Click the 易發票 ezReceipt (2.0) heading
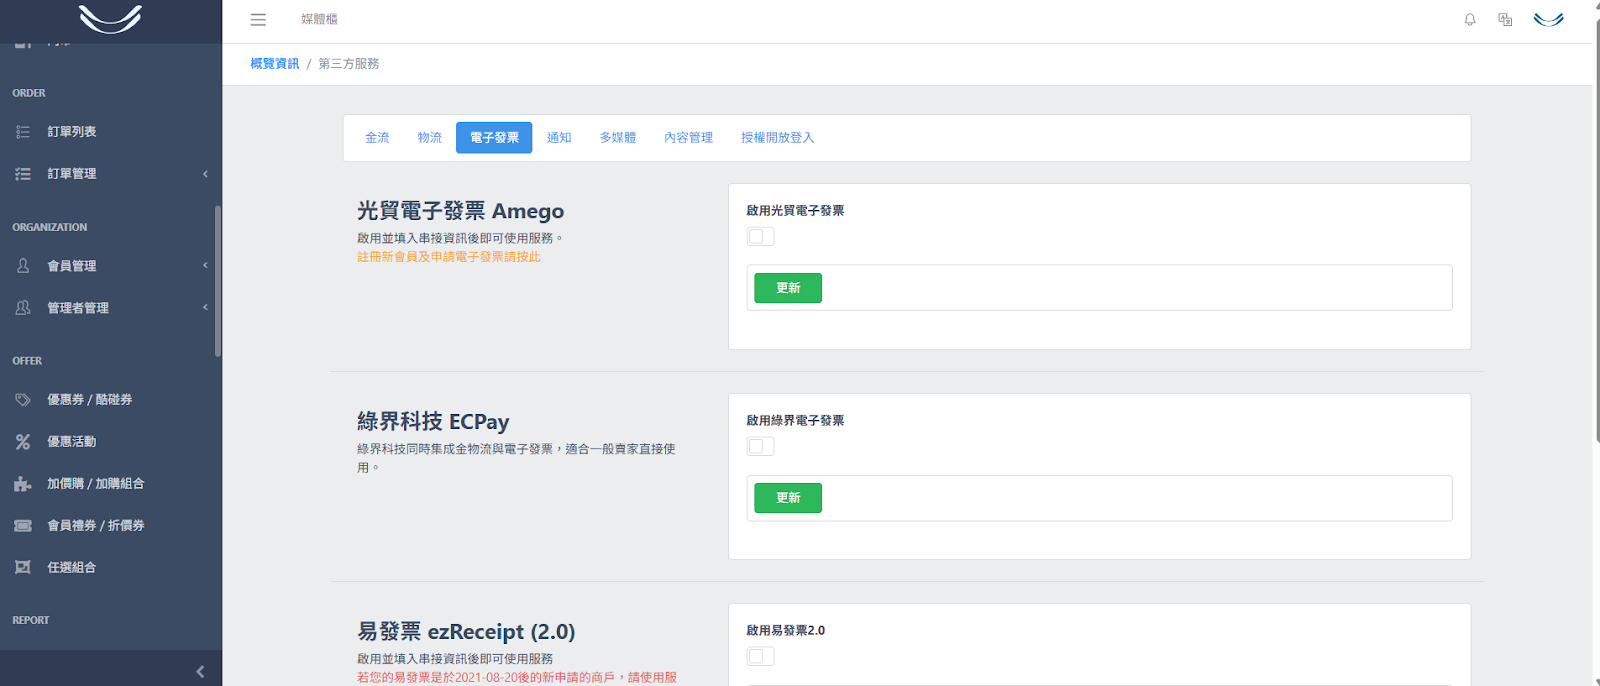 [466, 632]
